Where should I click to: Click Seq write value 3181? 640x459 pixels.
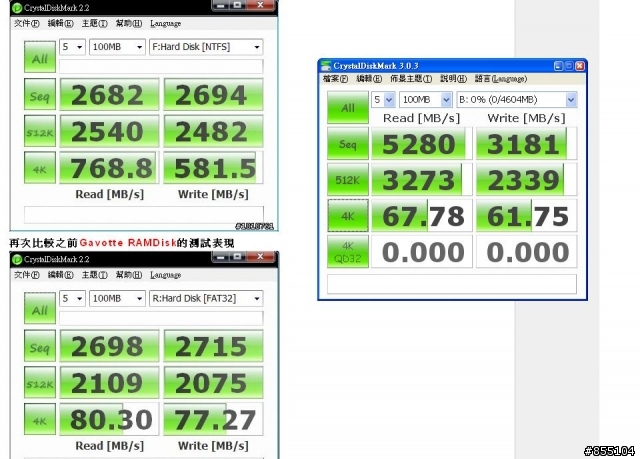(527, 144)
